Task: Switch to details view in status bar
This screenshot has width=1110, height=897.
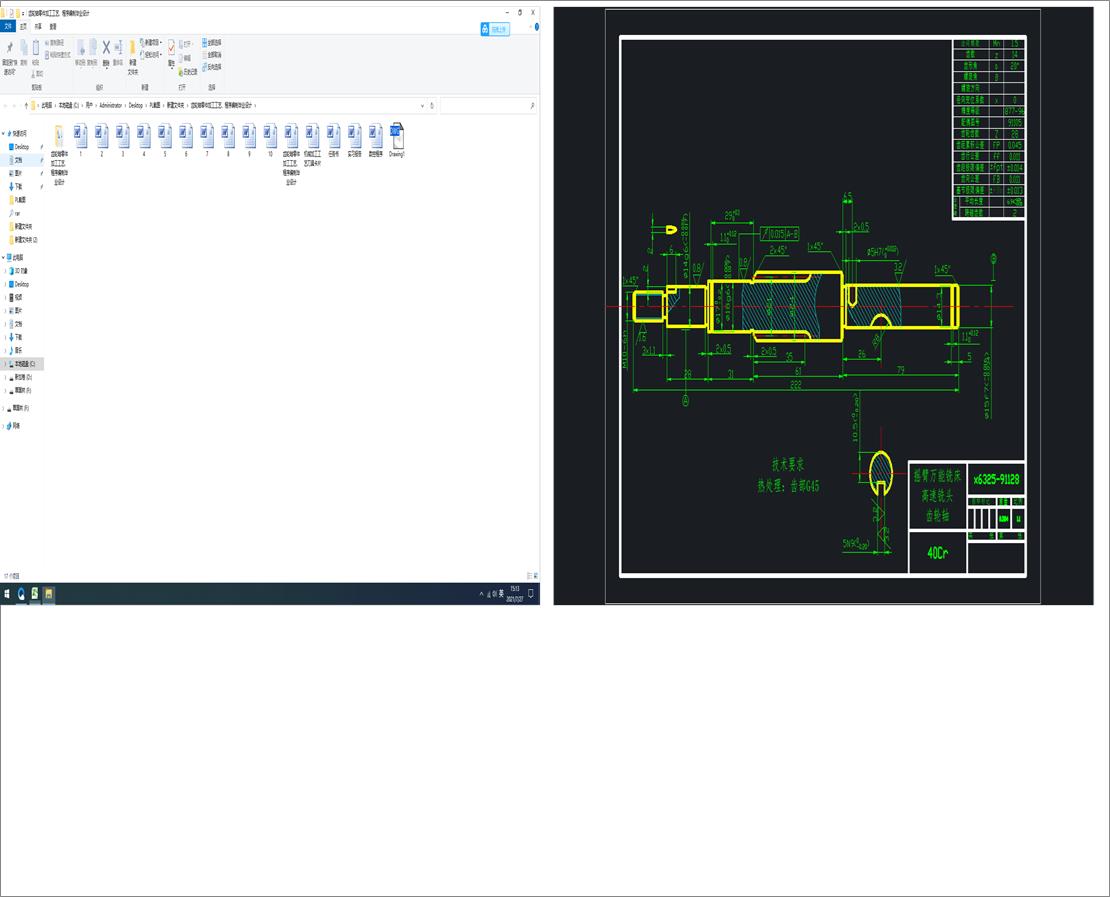Action: pyautogui.click(x=529, y=576)
